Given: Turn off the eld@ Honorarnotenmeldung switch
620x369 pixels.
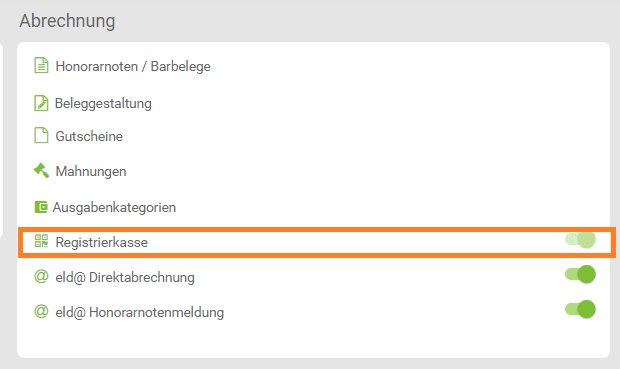Looking at the screenshot, I should [580, 309].
